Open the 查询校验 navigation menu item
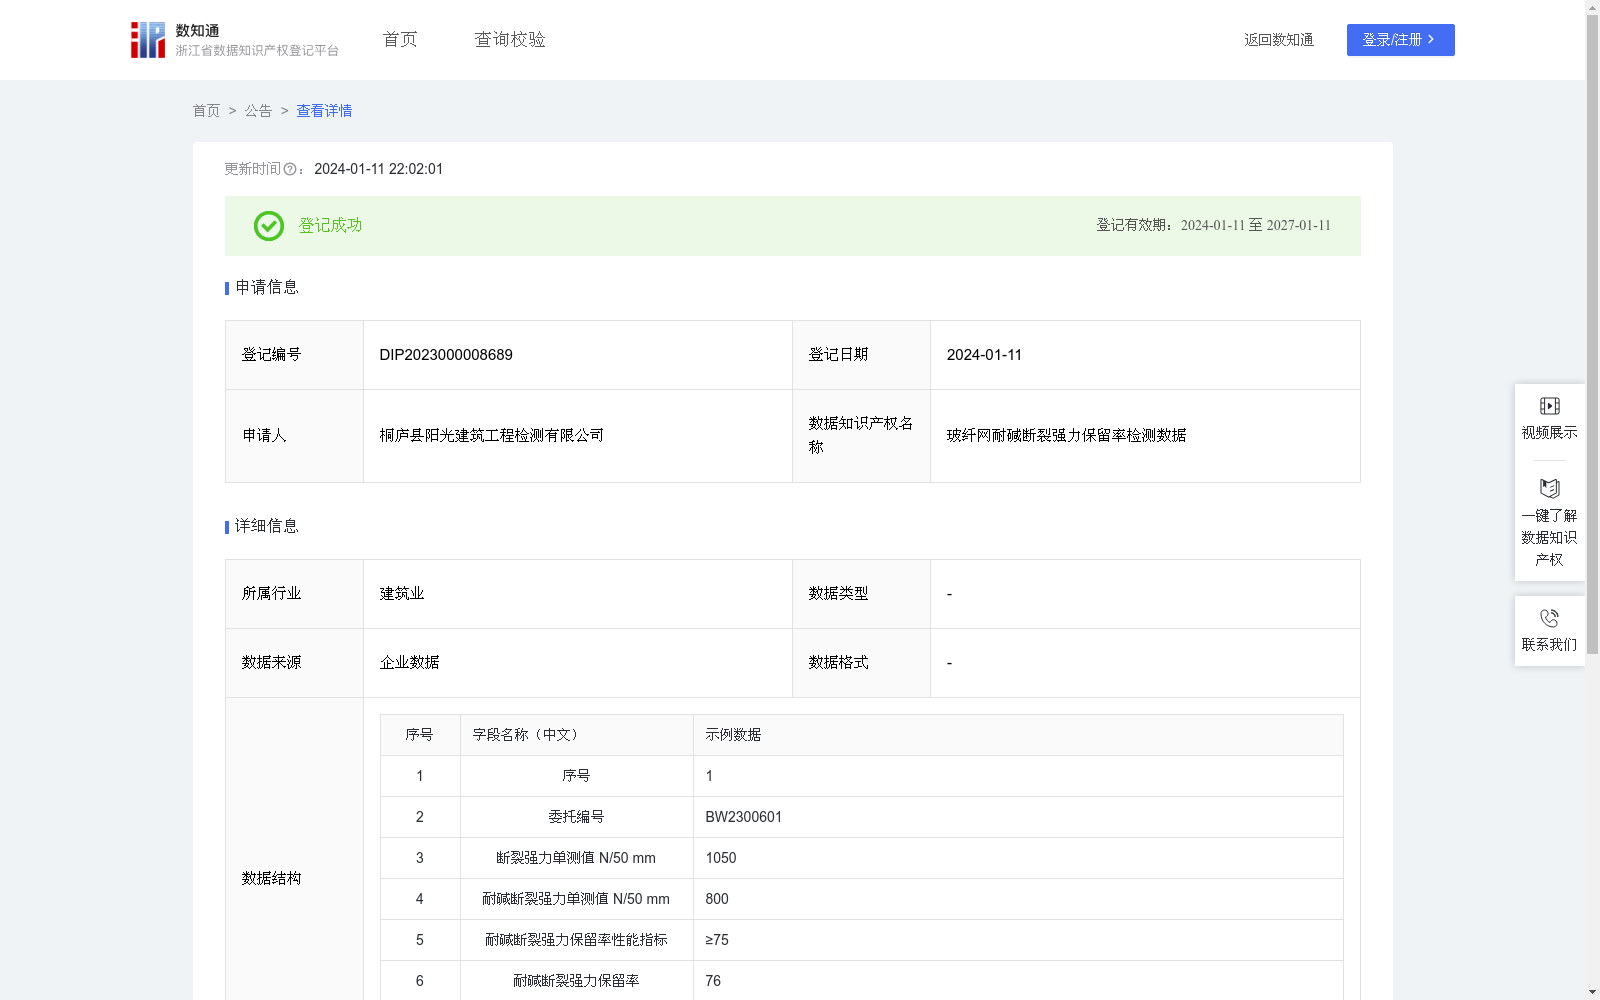 point(510,39)
